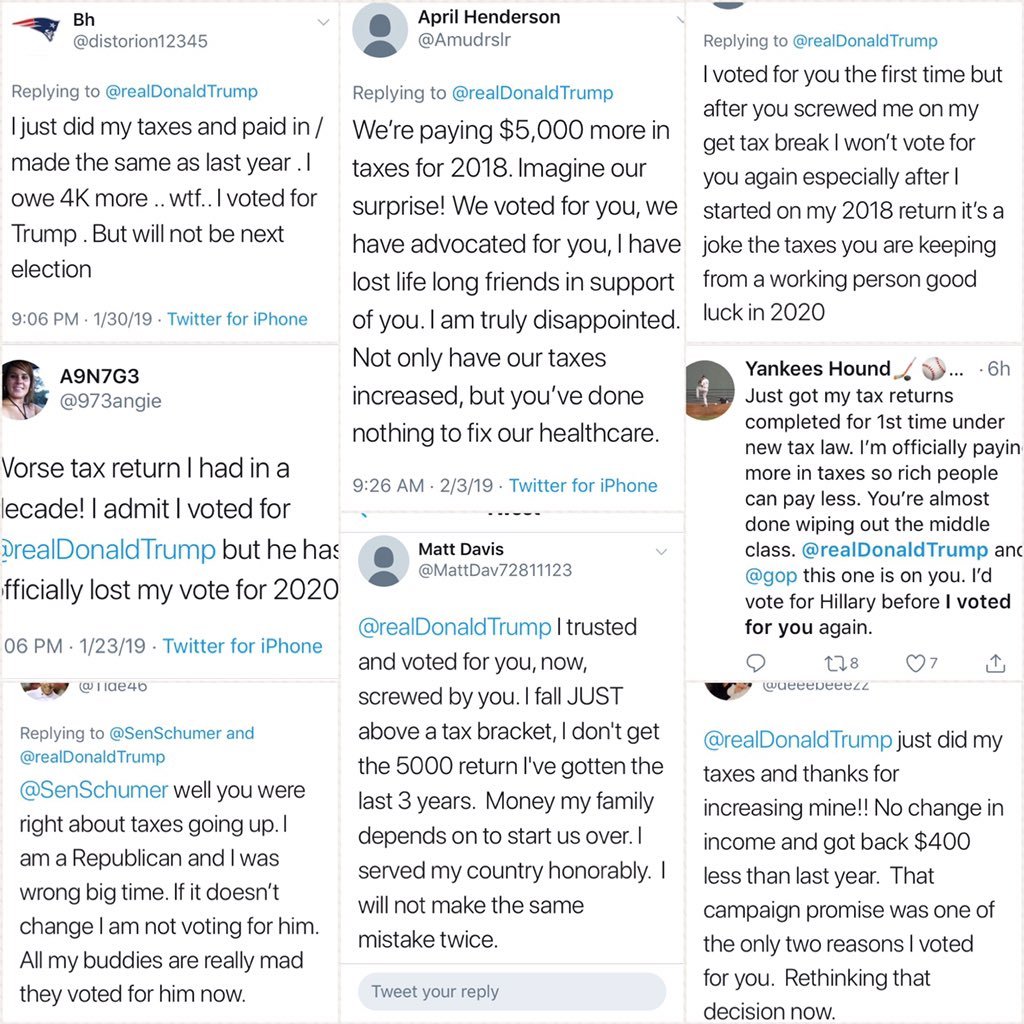Click the share upload icon on Yankees Hound tweet
This screenshot has width=1024, height=1024.
pyautogui.click(x=995, y=663)
